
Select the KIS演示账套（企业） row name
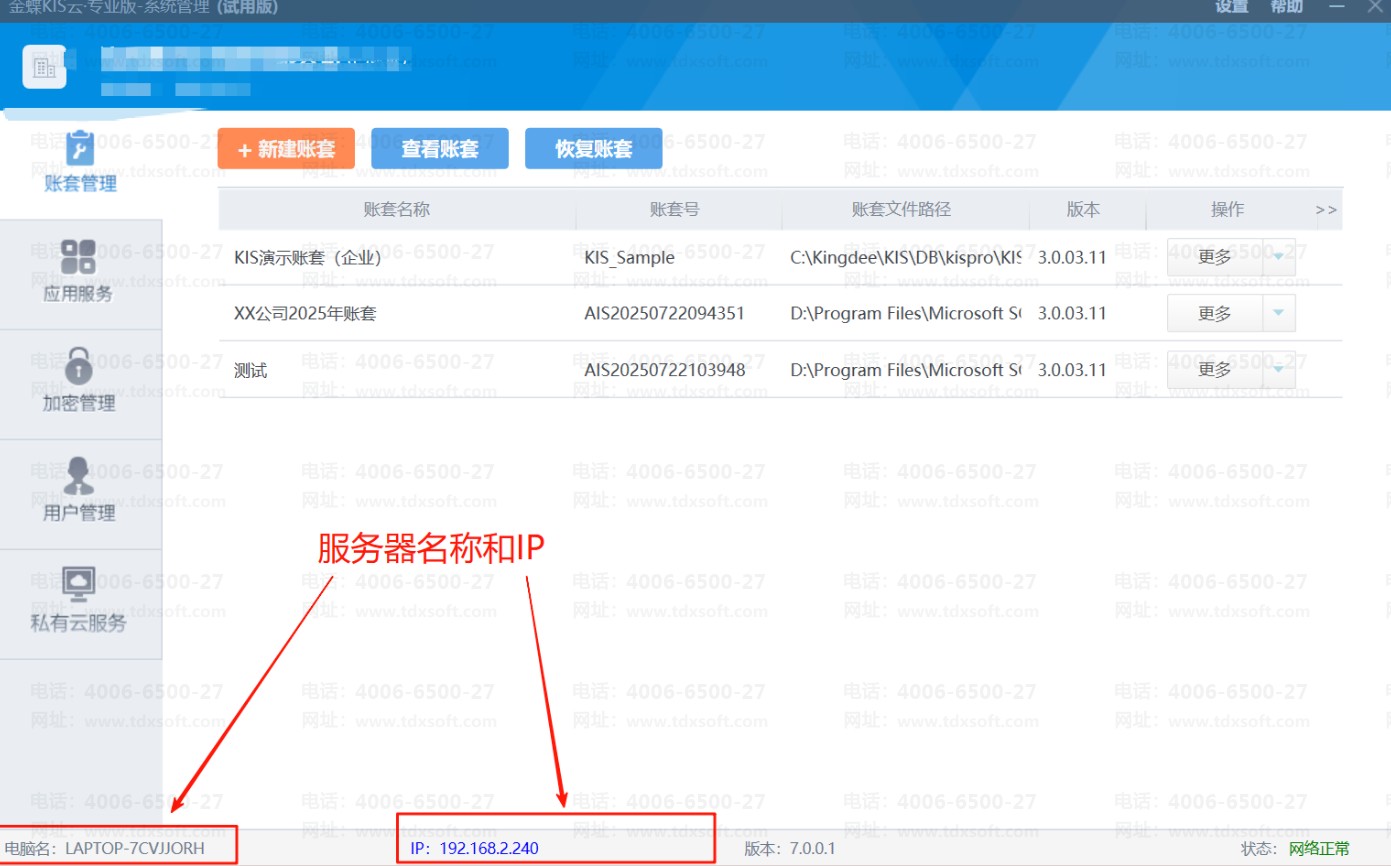pyautogui.click(x=308, y=257)
